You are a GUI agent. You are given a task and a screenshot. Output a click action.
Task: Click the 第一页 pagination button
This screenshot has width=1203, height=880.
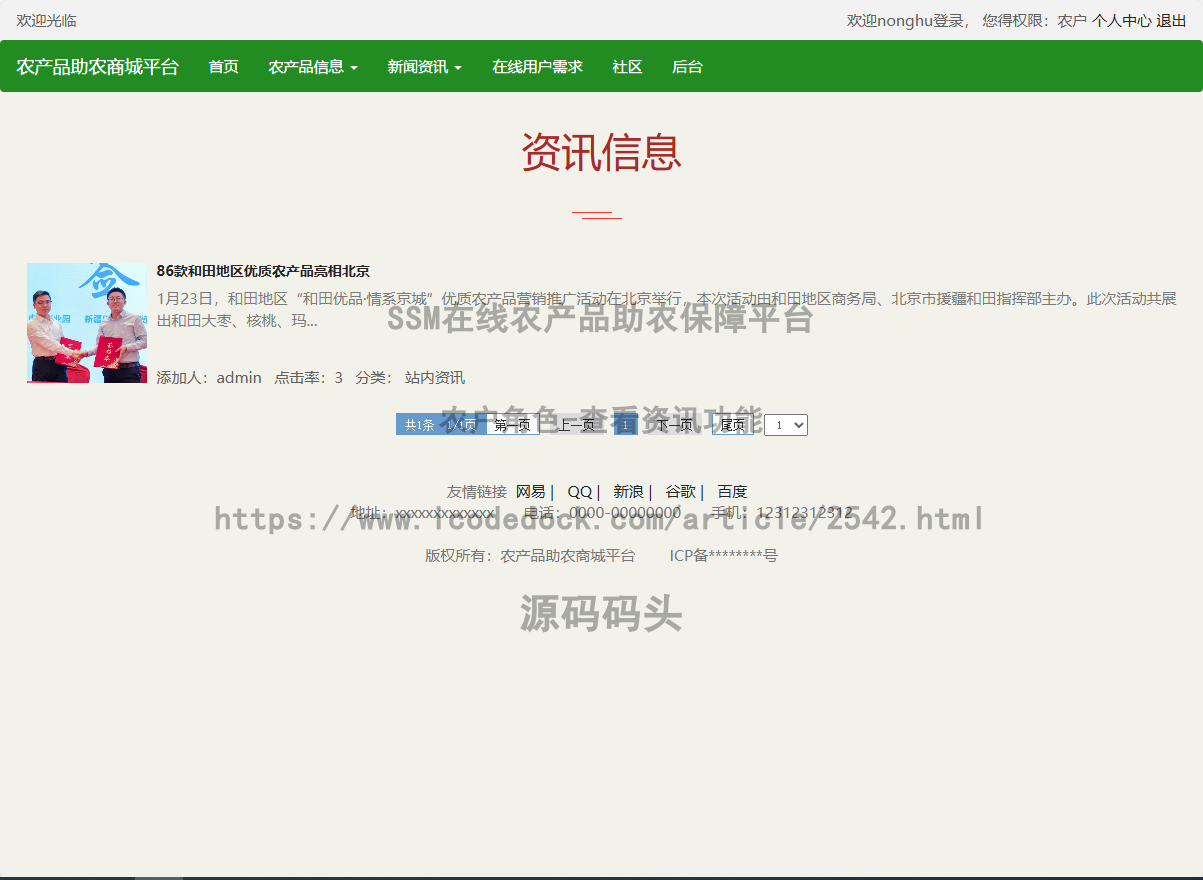click(512, 425)
